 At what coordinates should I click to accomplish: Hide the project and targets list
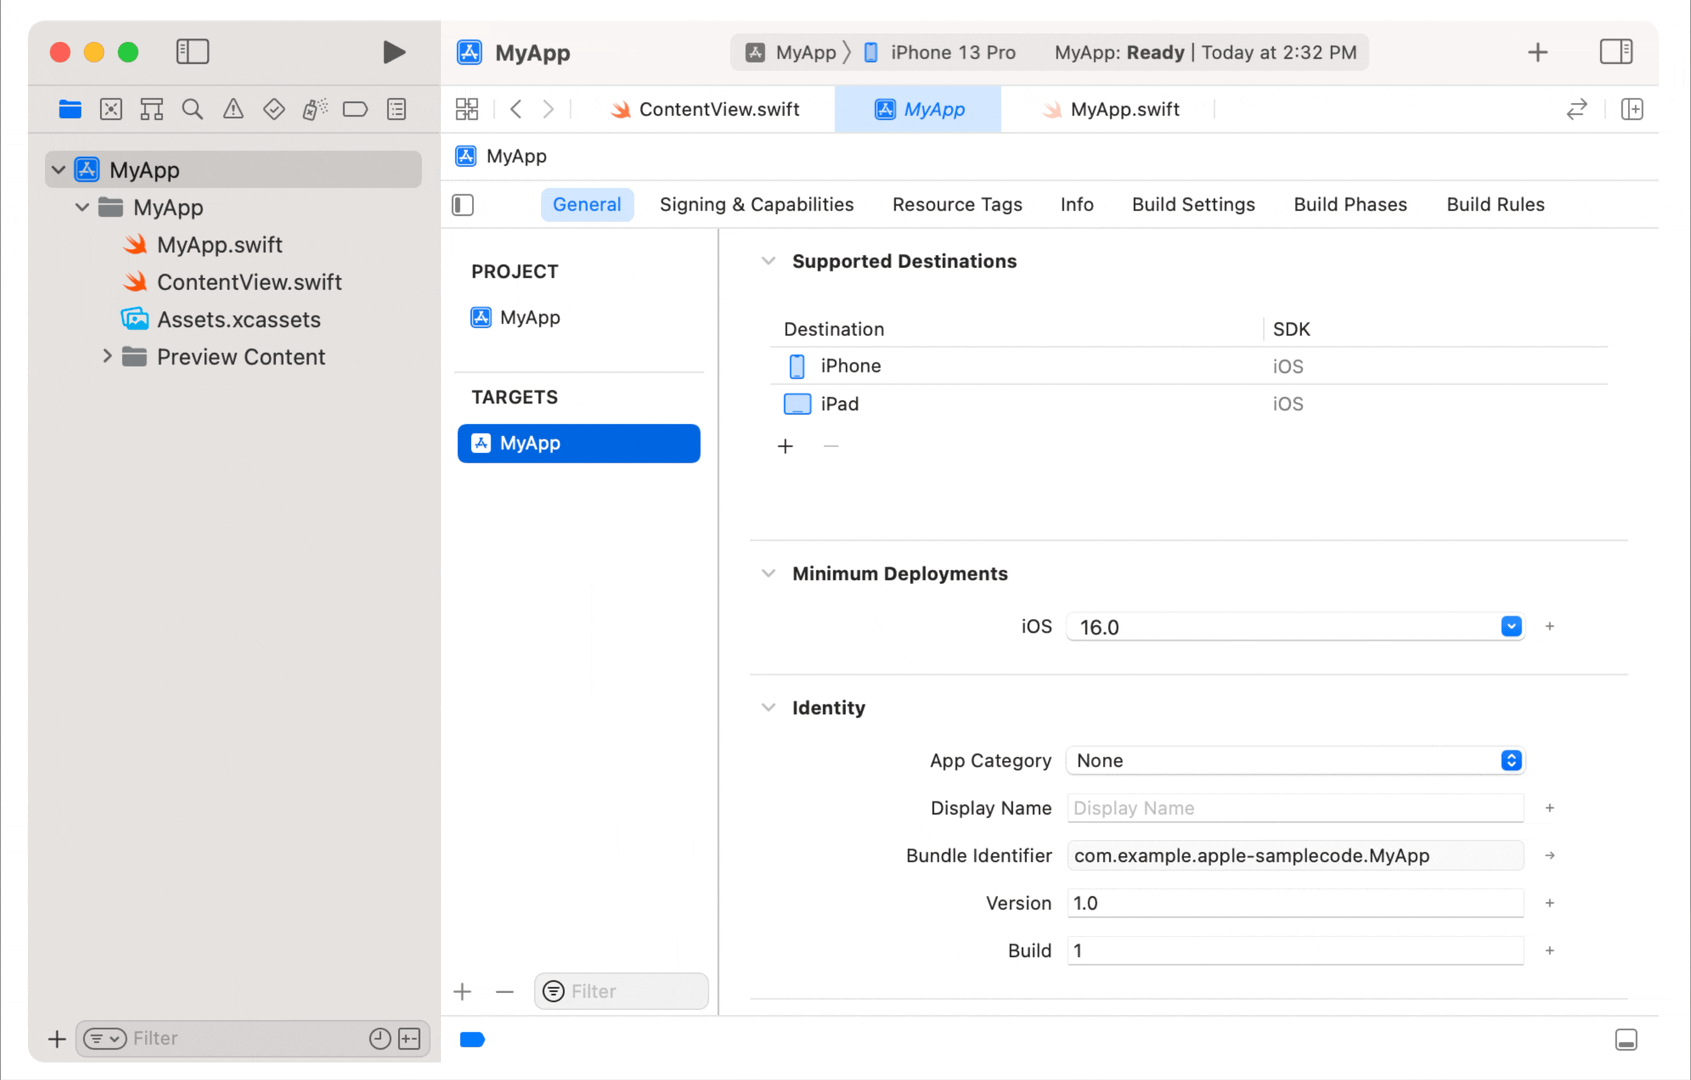463,205
